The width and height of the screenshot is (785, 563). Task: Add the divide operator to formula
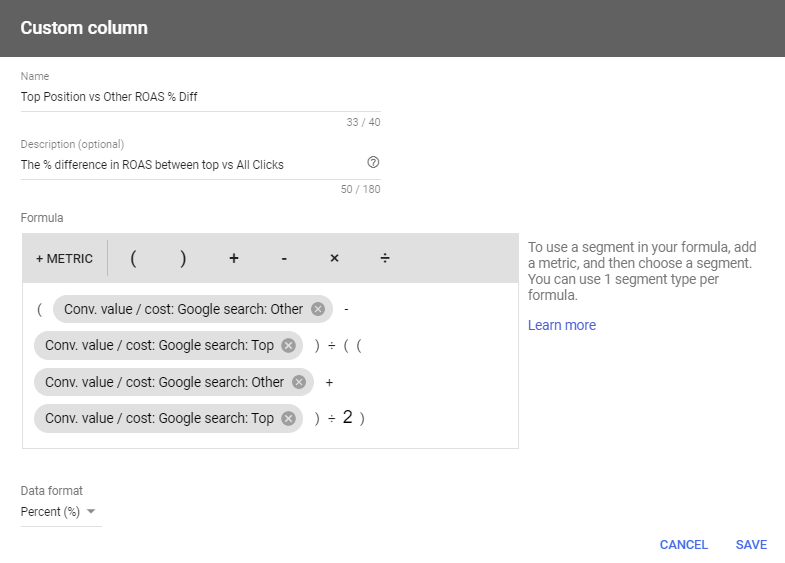385,259
